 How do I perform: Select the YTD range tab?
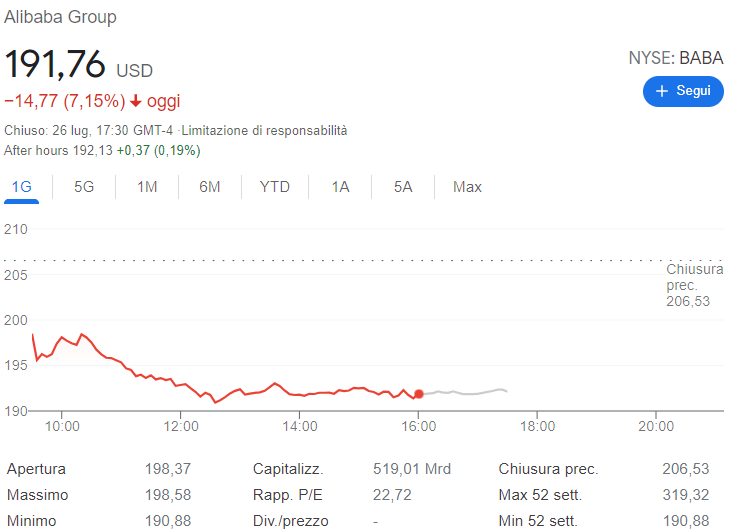pos(274,187)
